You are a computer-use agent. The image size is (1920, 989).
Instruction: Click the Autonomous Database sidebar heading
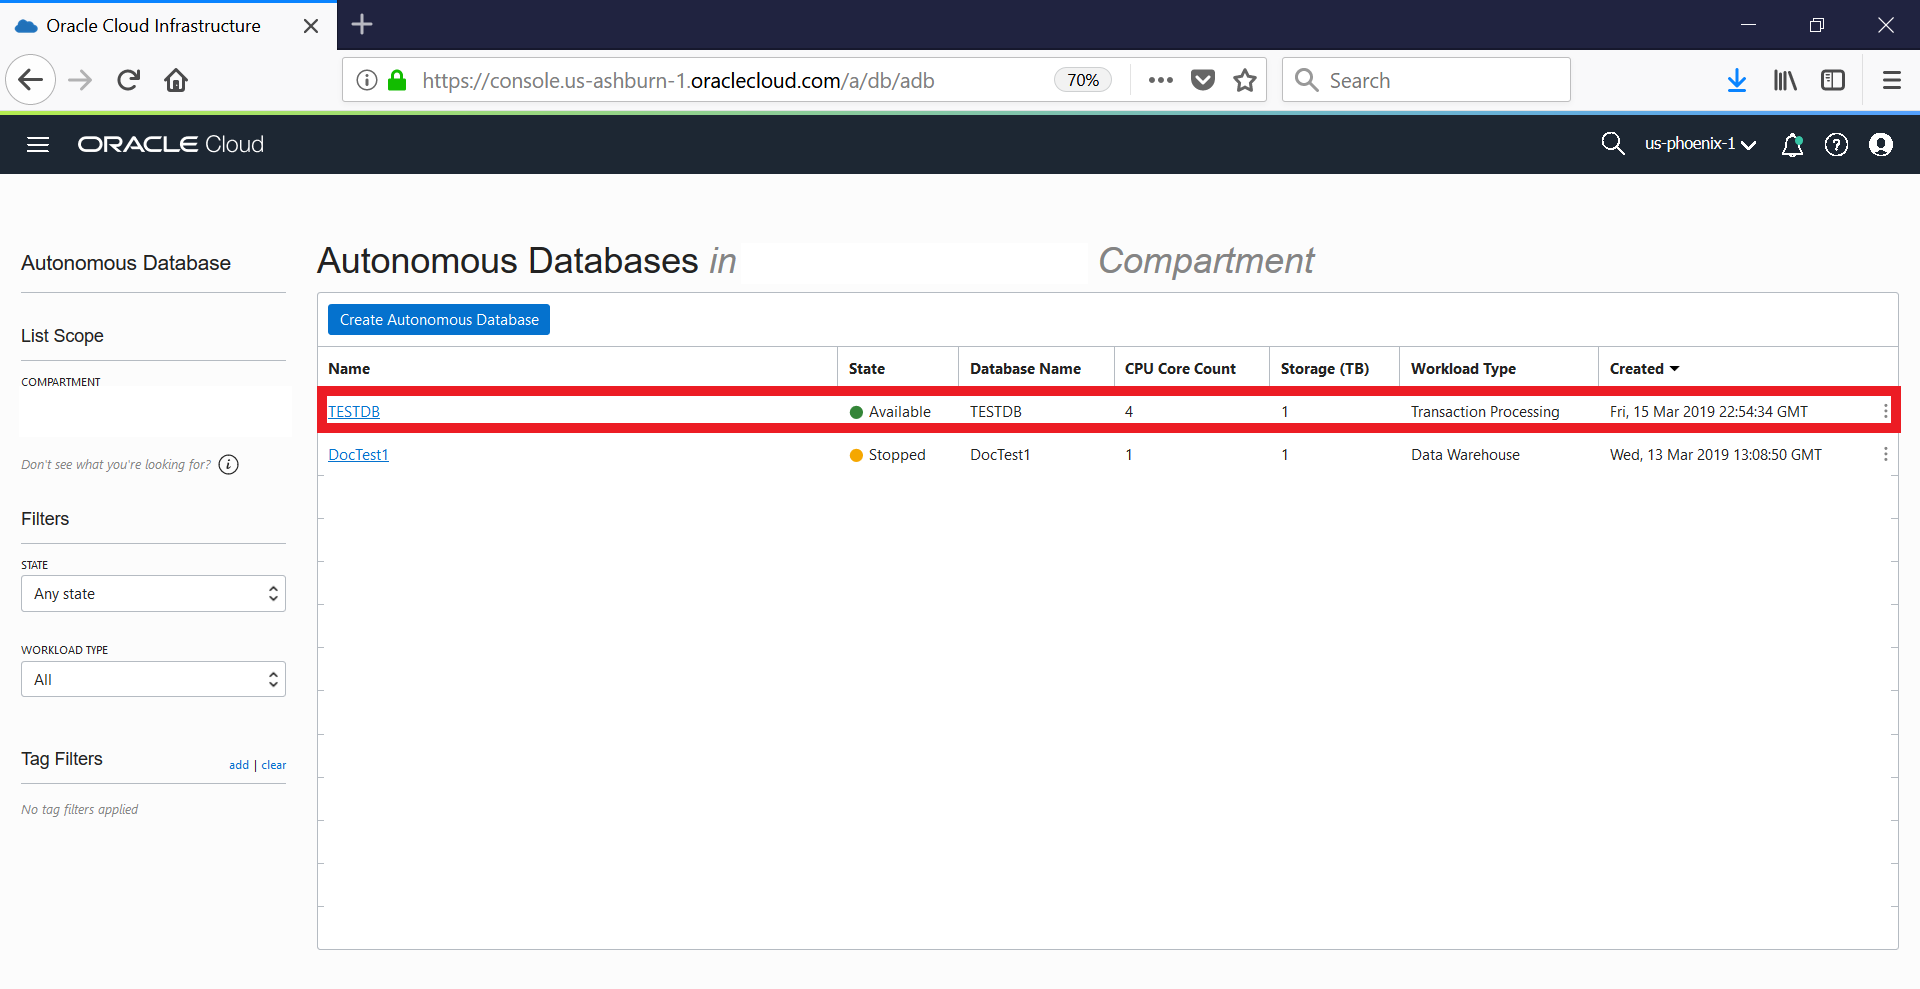(126, 263)
